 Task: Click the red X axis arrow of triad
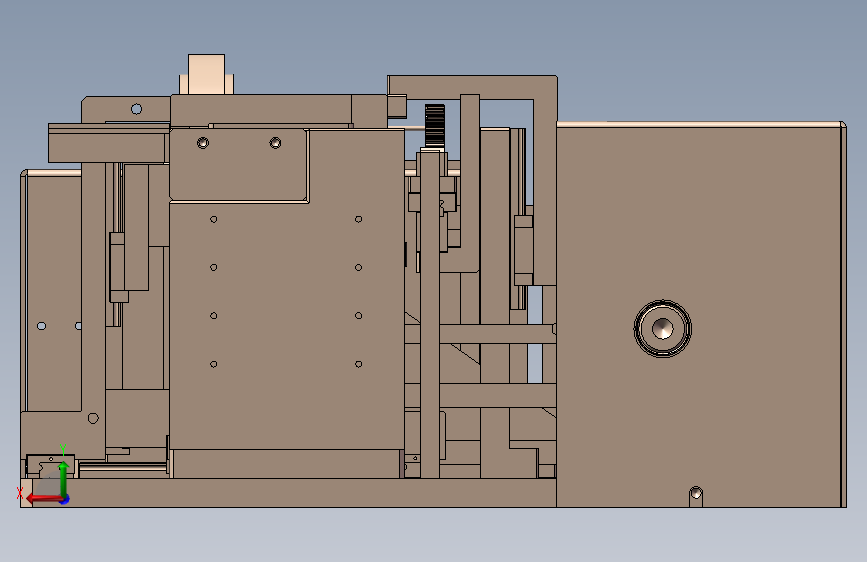[x=43, y=499]
